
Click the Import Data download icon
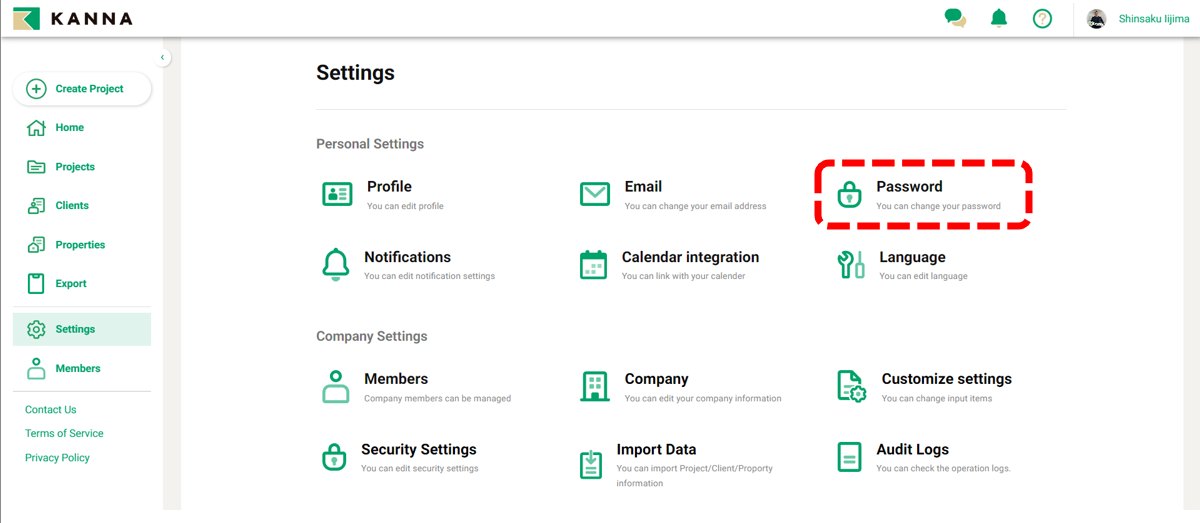coord(592,464)
